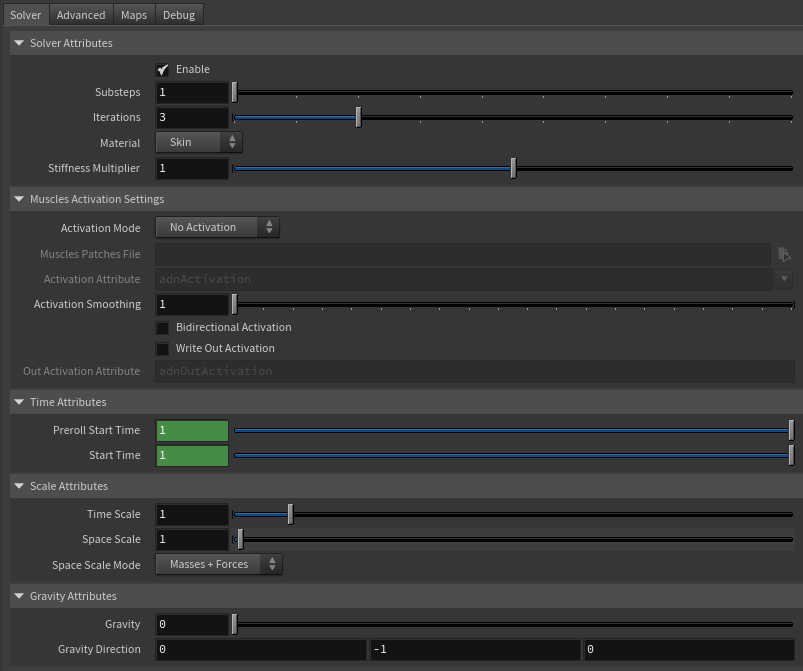803x671 pixels.
Task: Open the Material dropdown showing Skin
Action: coord(197,142)
